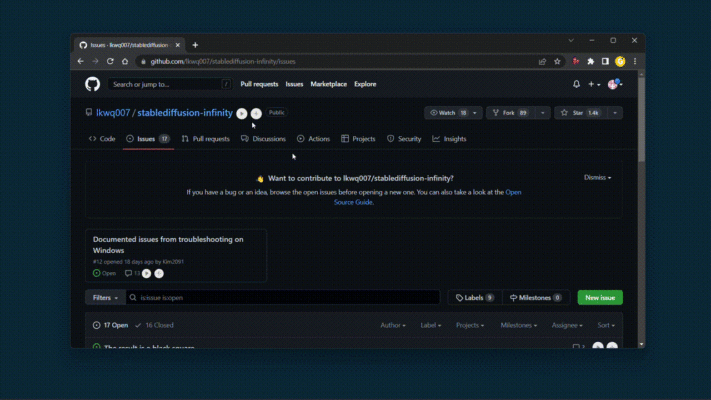Expand the issue list Projects filter
The image size is (711, 400).
pyautogui.click(x=470, y=325)
